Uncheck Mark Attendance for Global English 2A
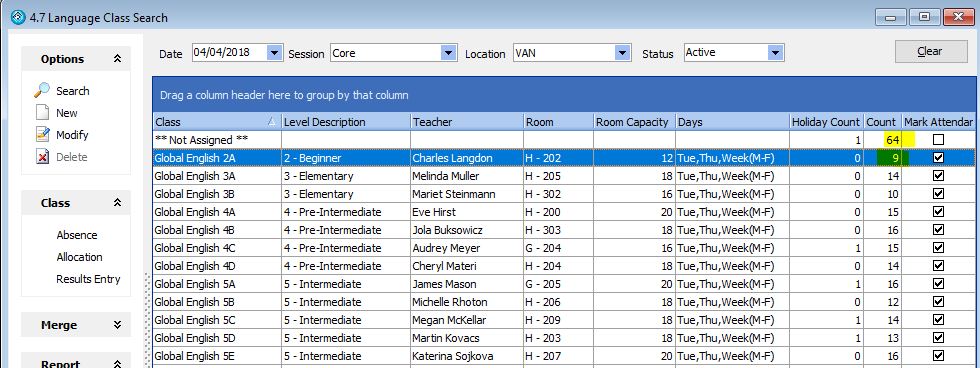 [938, 158]
